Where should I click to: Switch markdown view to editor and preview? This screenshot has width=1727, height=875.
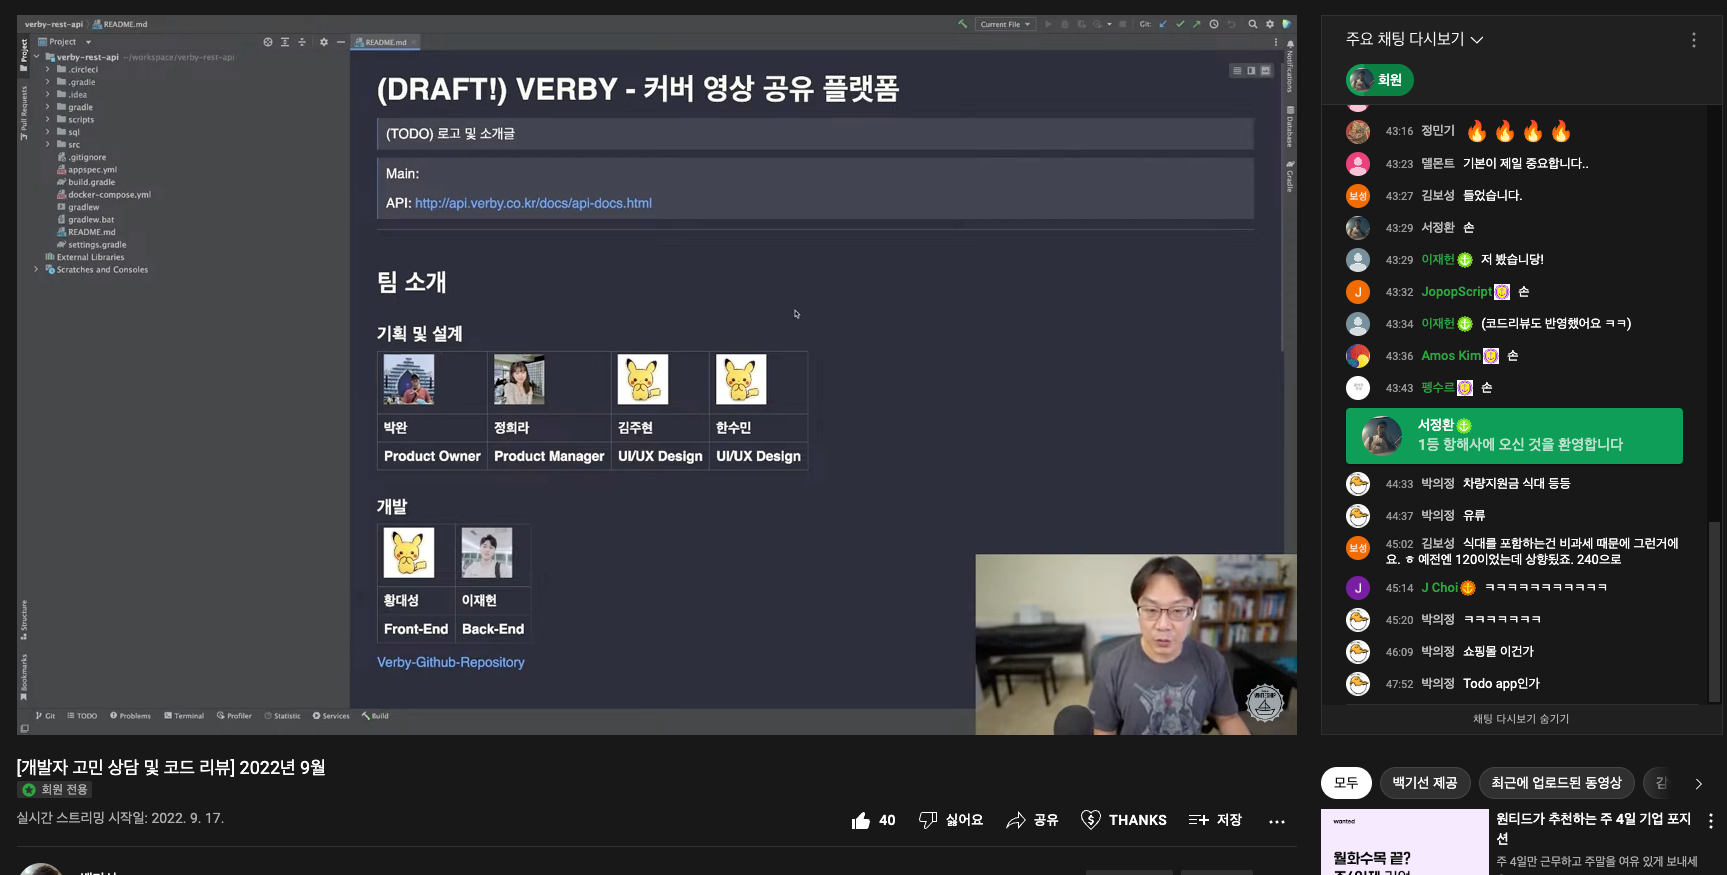(1251, 71)
